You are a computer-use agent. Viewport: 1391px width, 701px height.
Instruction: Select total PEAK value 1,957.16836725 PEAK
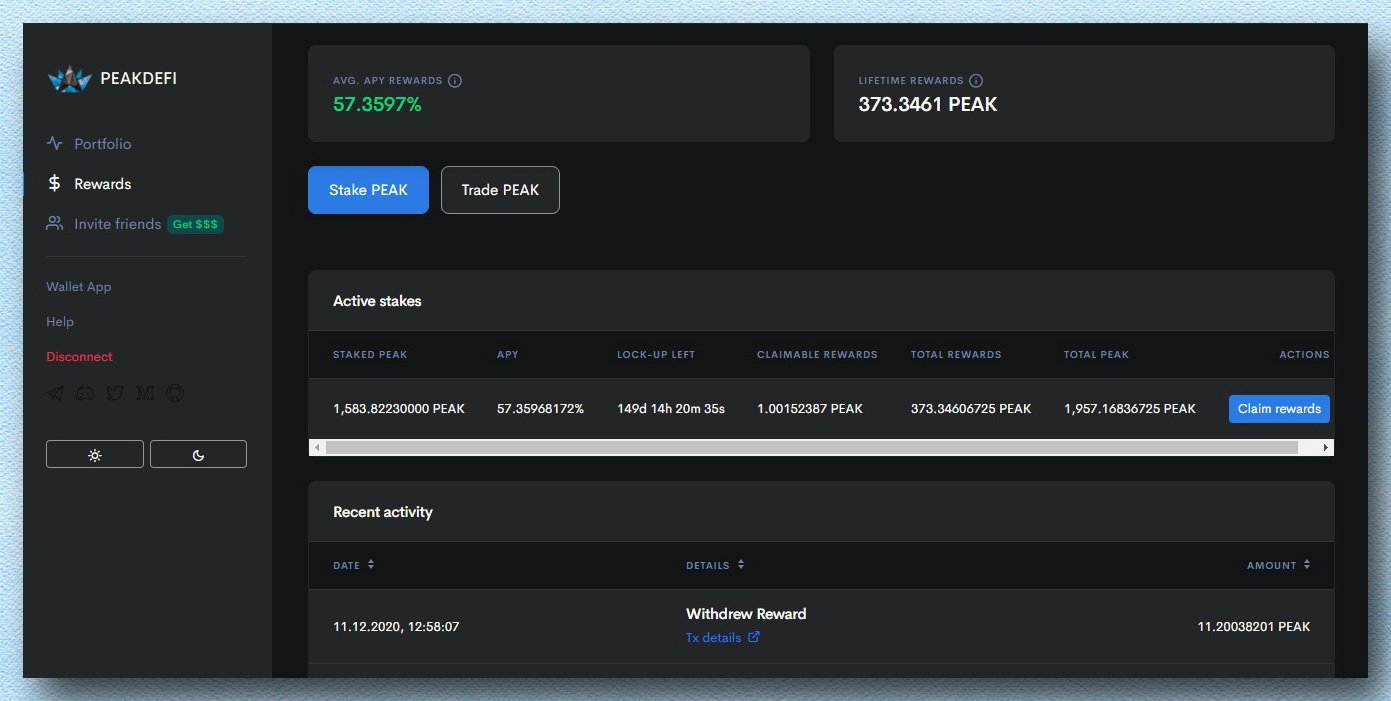coord(1130,409)
